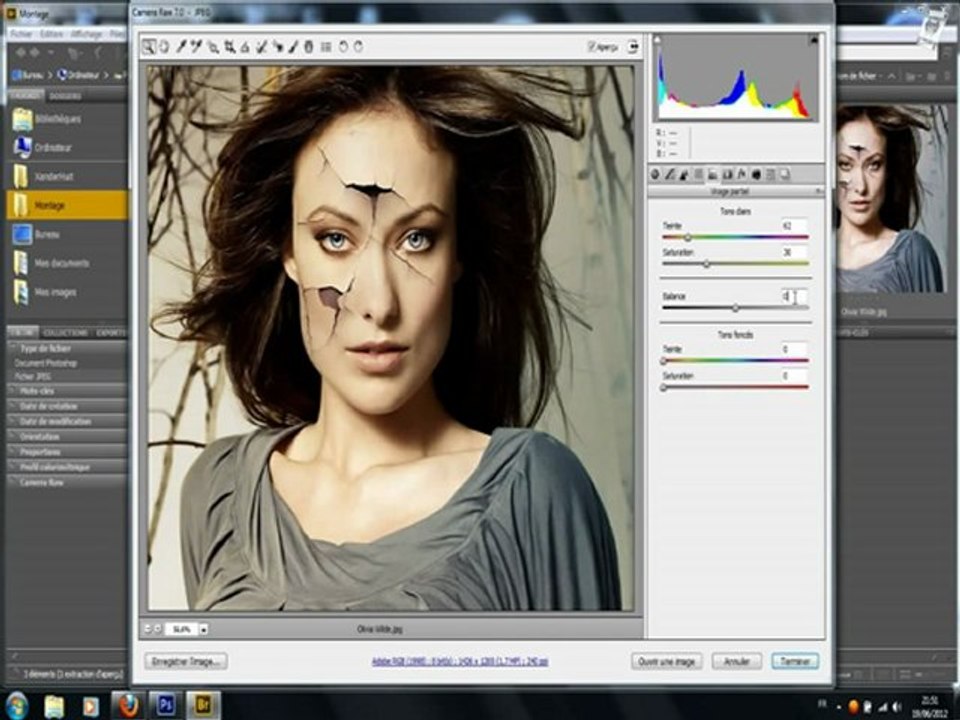Expand the Date de création filter section
Screen dimensions: 960x720
(x=13, y=406)
